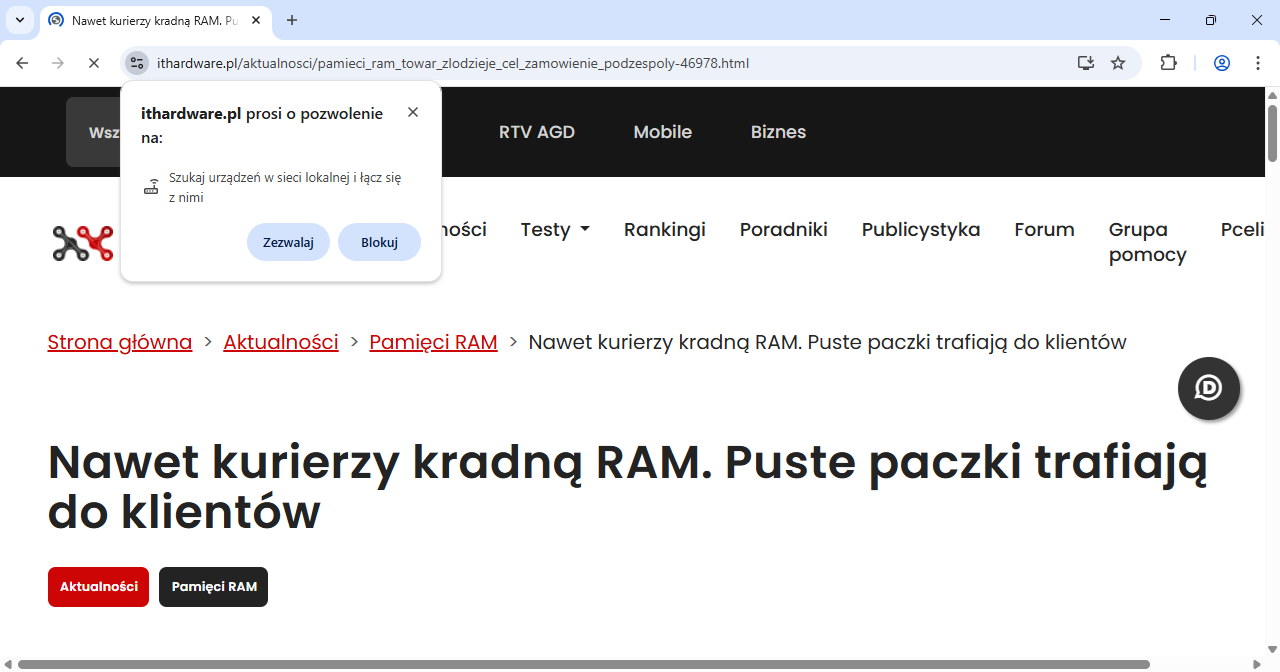
Task: Open the Strona główna breadcrumb link
Action: (x=120, y=342)
